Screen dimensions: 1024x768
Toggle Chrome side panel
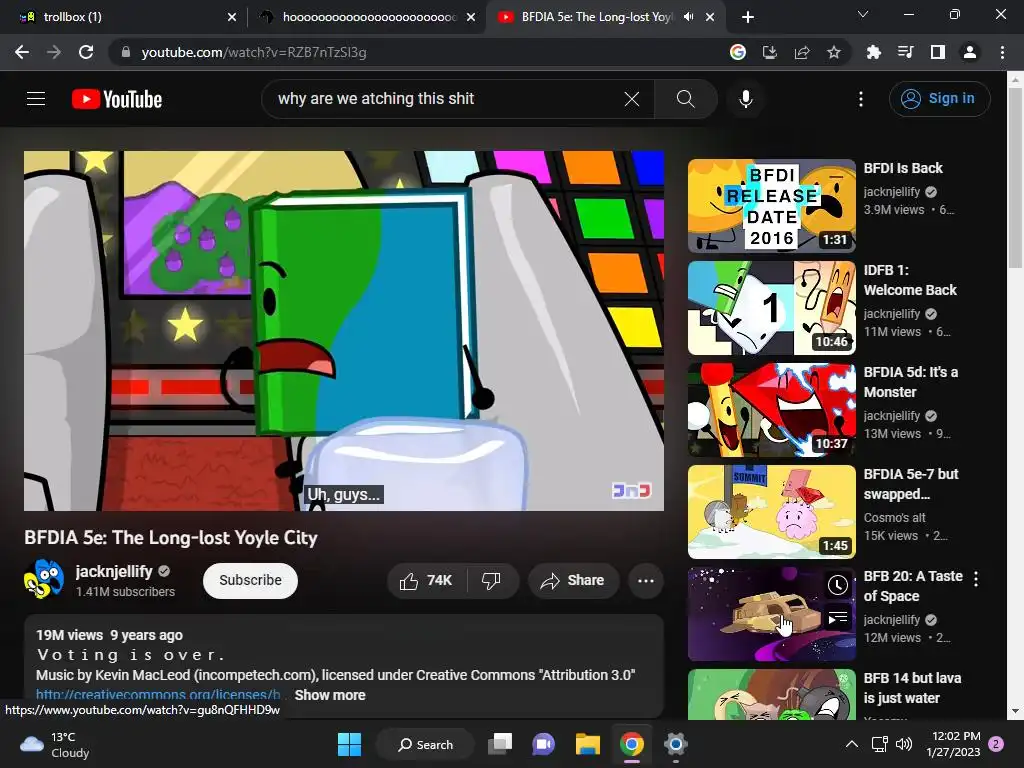tap(938, 52)
